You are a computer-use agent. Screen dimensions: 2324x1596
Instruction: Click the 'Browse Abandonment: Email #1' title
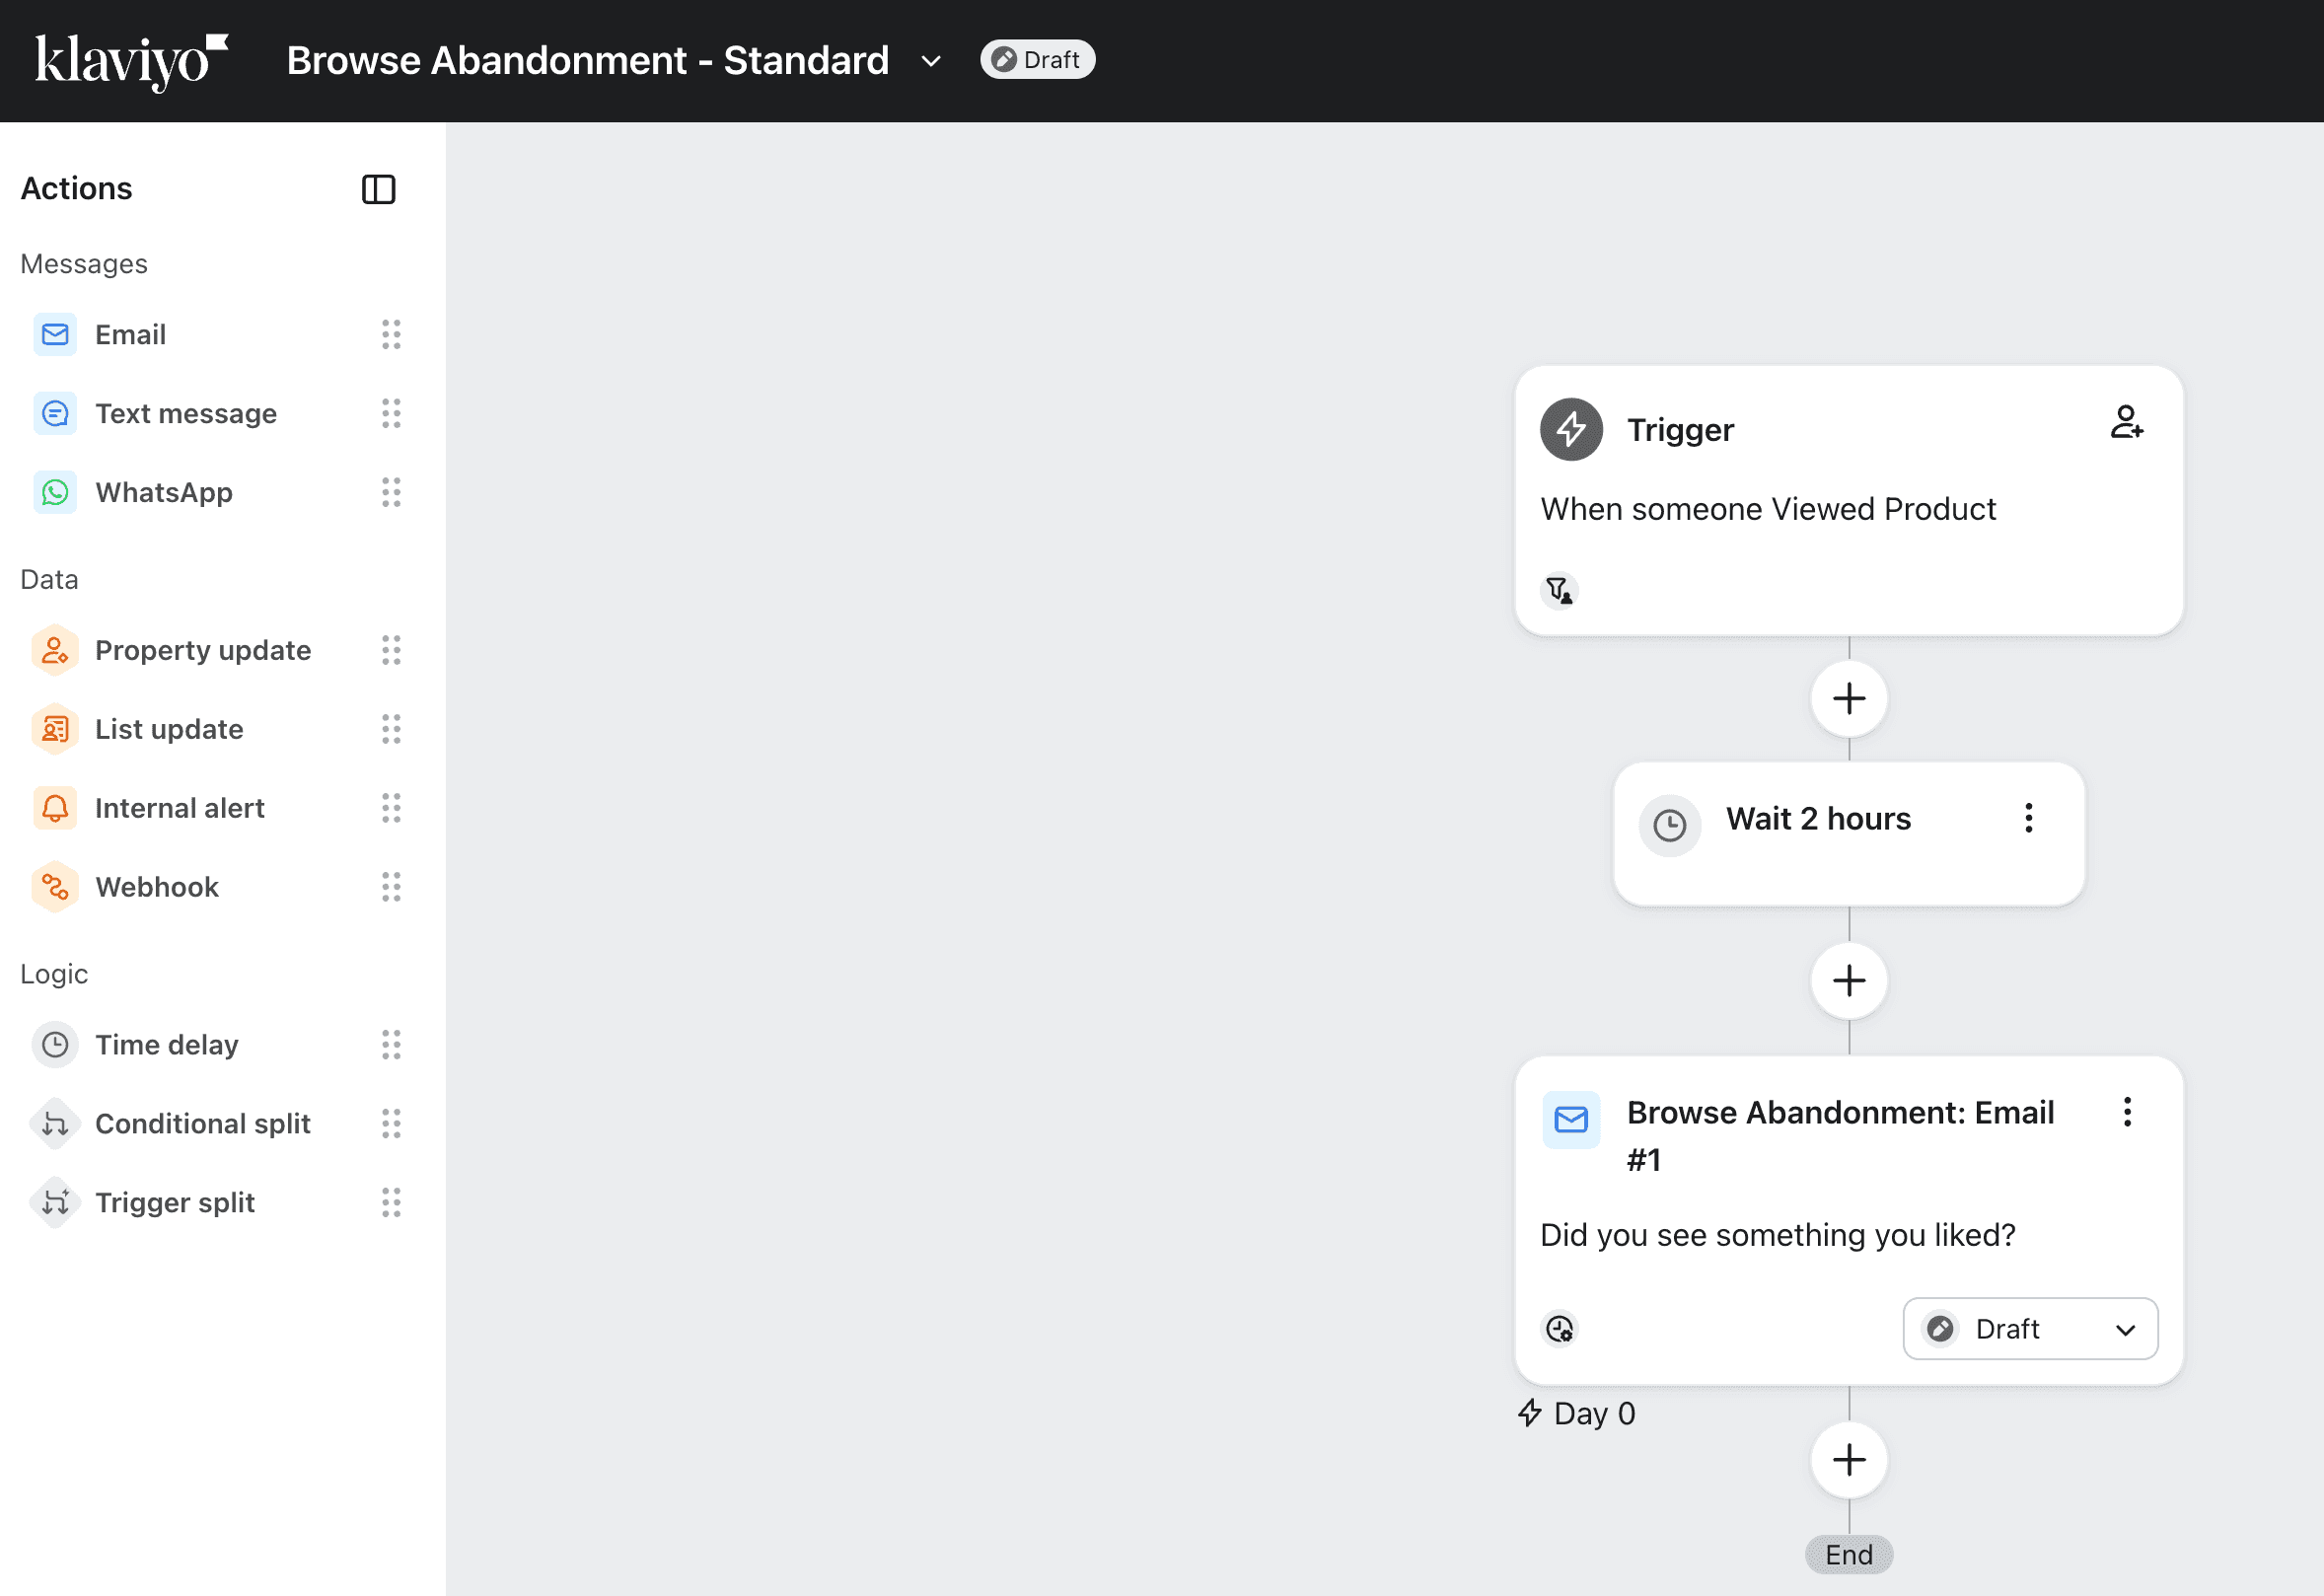pos(1840,1136)
